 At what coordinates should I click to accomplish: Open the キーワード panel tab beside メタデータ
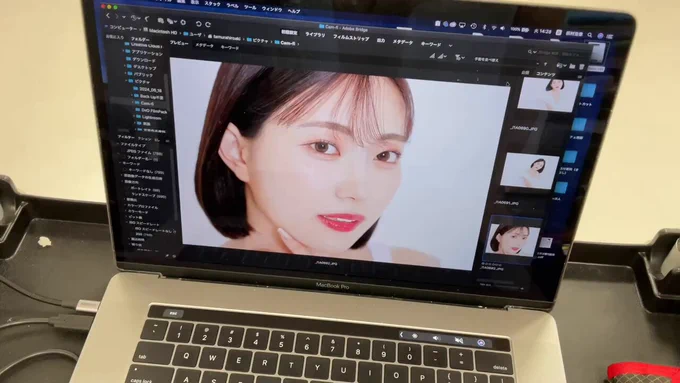click(230, 48)
